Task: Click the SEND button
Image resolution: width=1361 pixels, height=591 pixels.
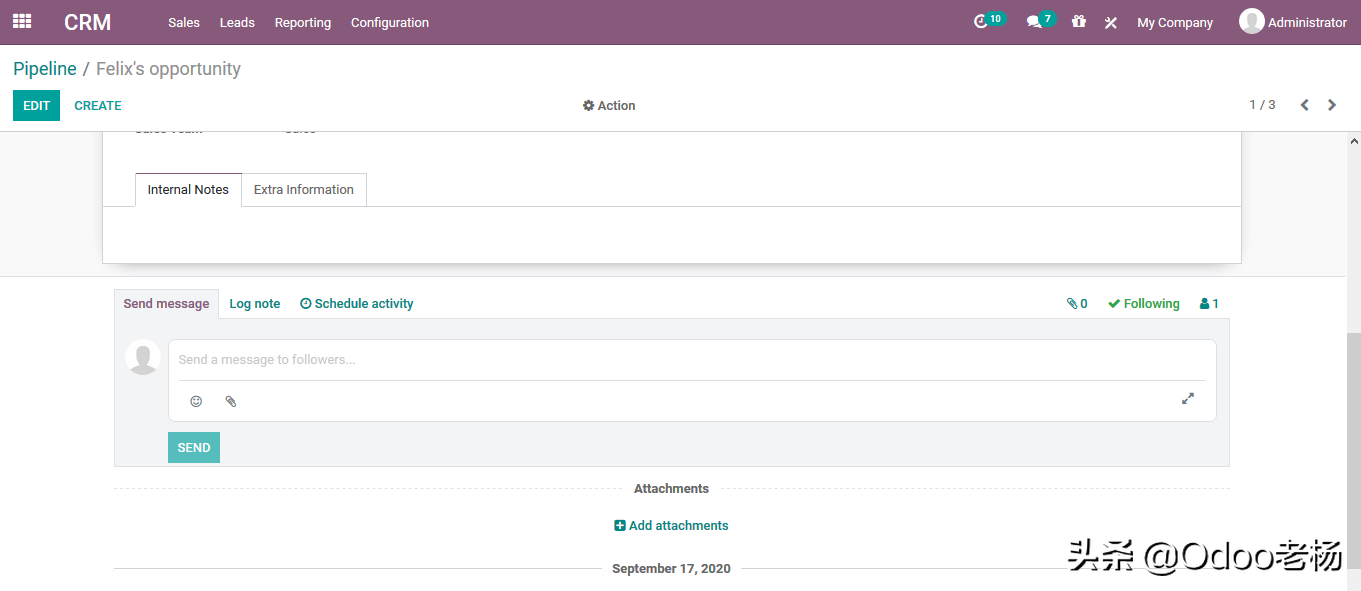Action: coord(193,448)
